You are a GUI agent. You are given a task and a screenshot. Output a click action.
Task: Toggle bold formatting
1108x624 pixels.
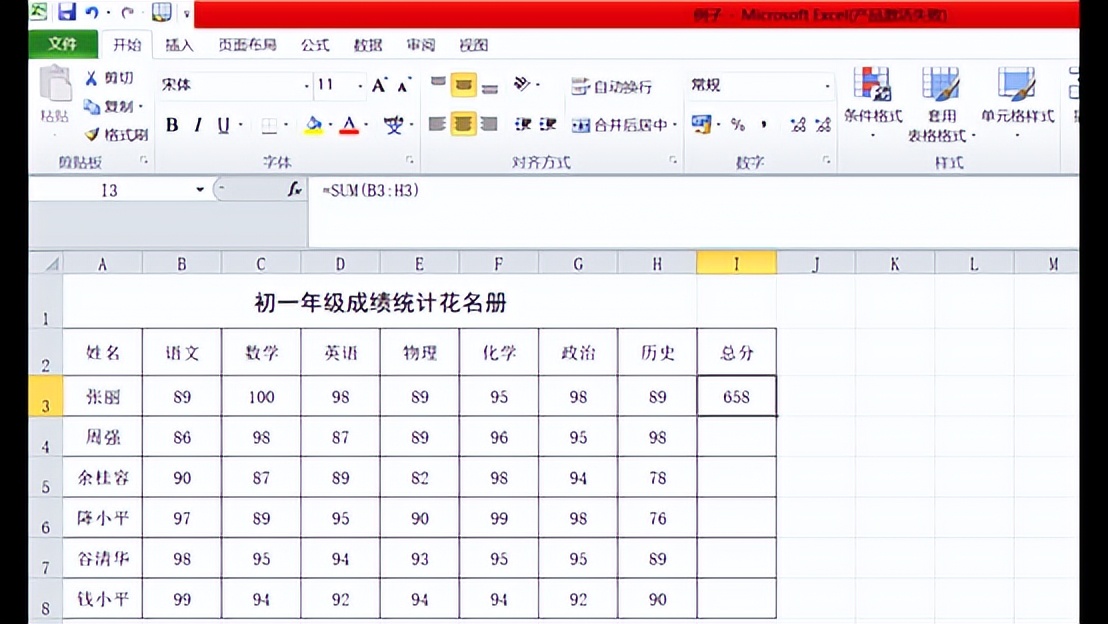point(172,125)
